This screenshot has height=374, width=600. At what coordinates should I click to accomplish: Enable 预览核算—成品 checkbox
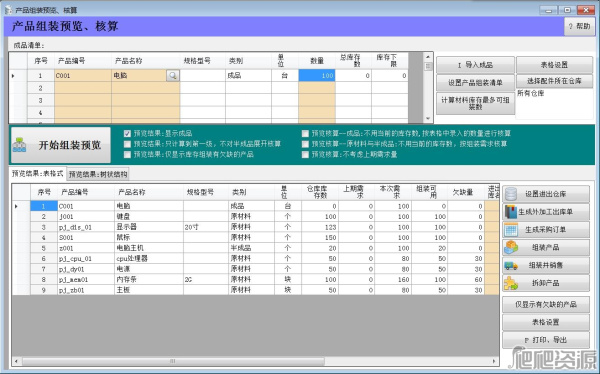pos(305,134)
